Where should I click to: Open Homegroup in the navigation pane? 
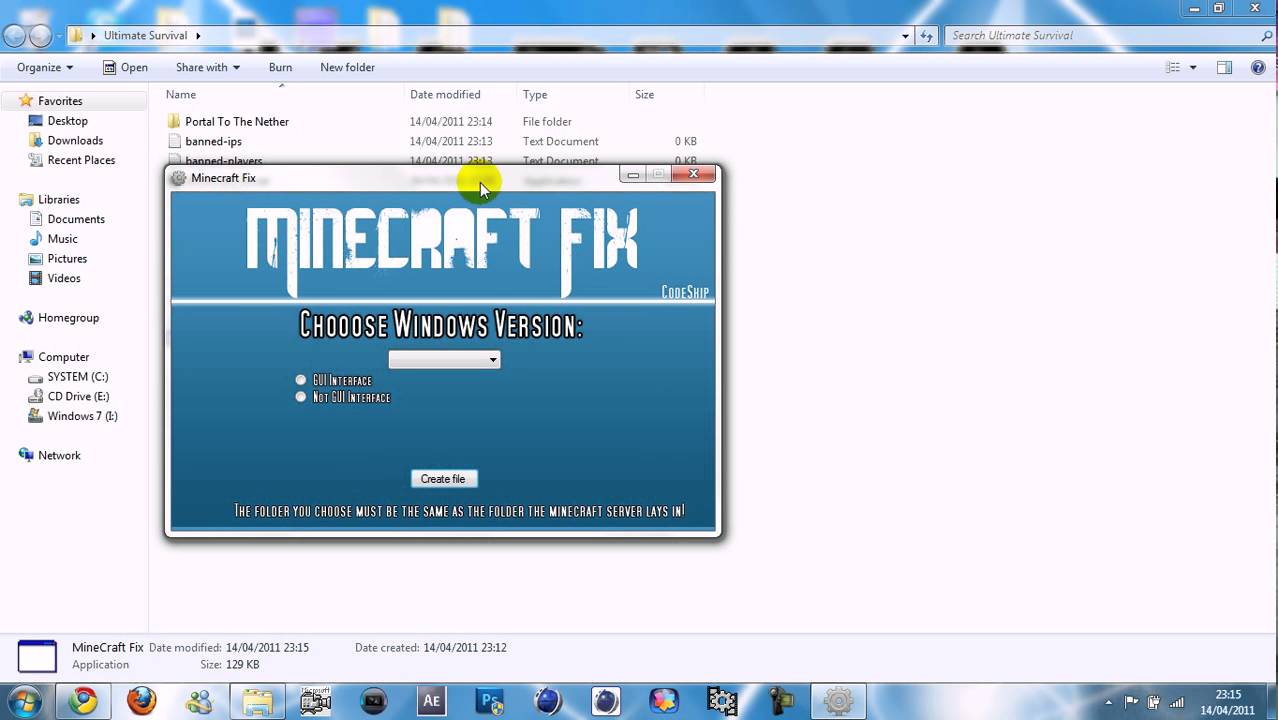[69, 318]
